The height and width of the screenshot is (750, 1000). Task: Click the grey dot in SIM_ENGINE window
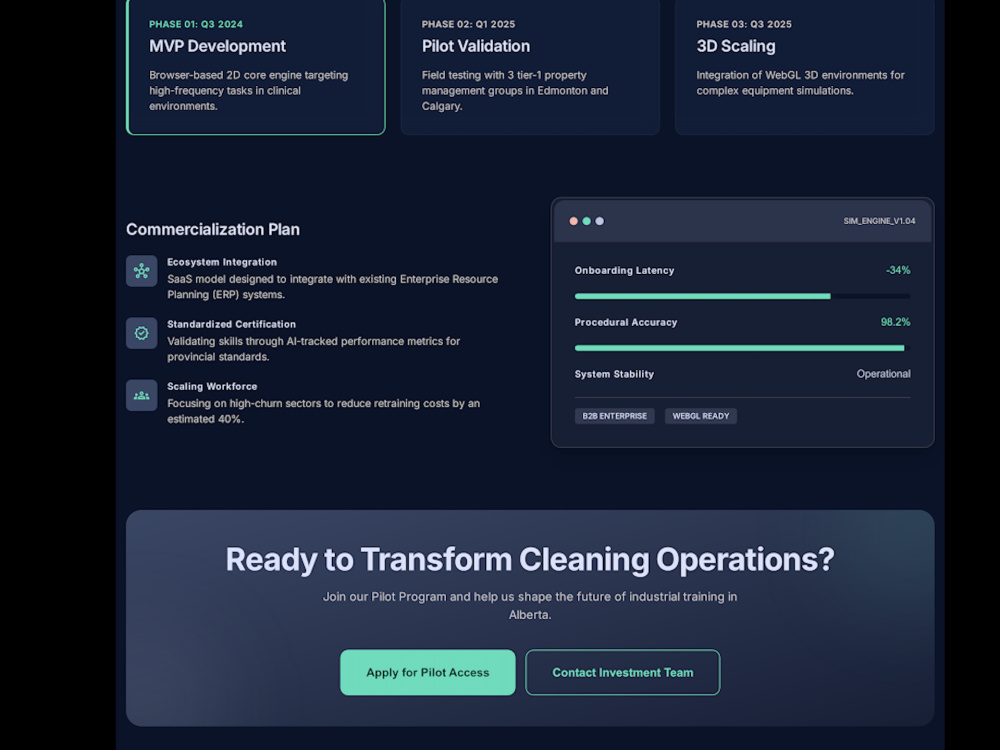point(599,221)
